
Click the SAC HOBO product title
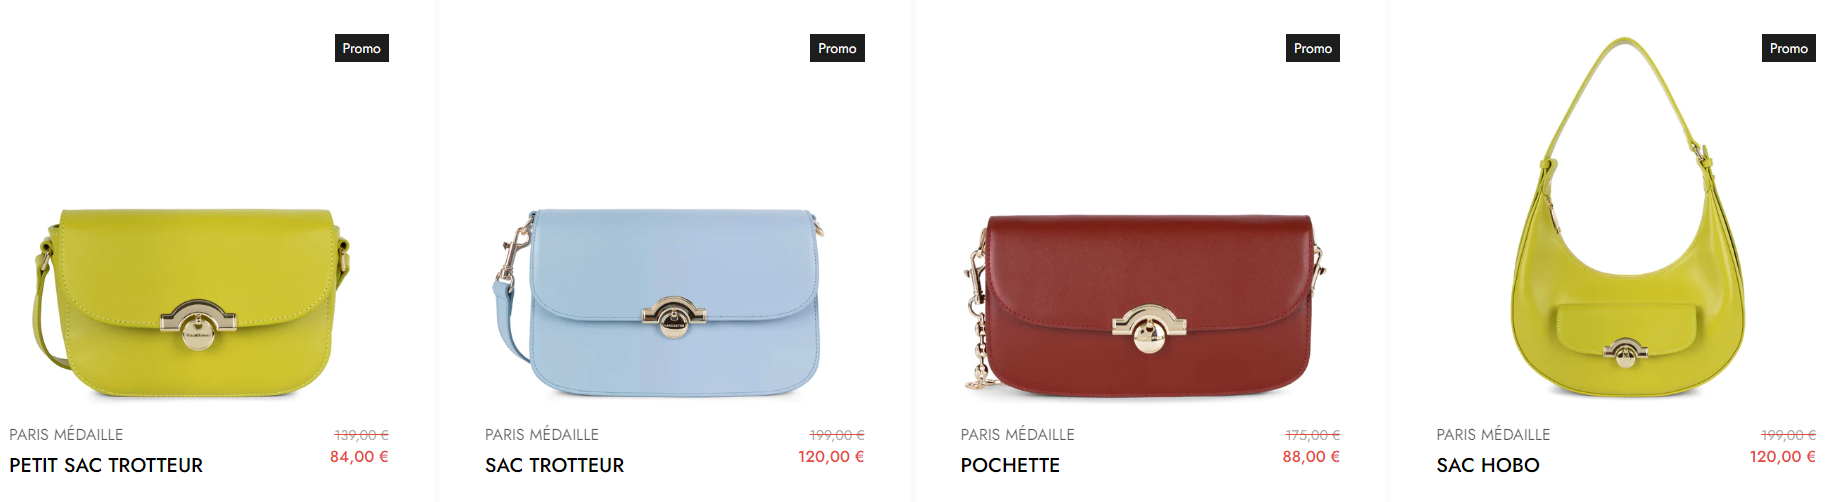pyautogui.click(x=1488, y=465)
